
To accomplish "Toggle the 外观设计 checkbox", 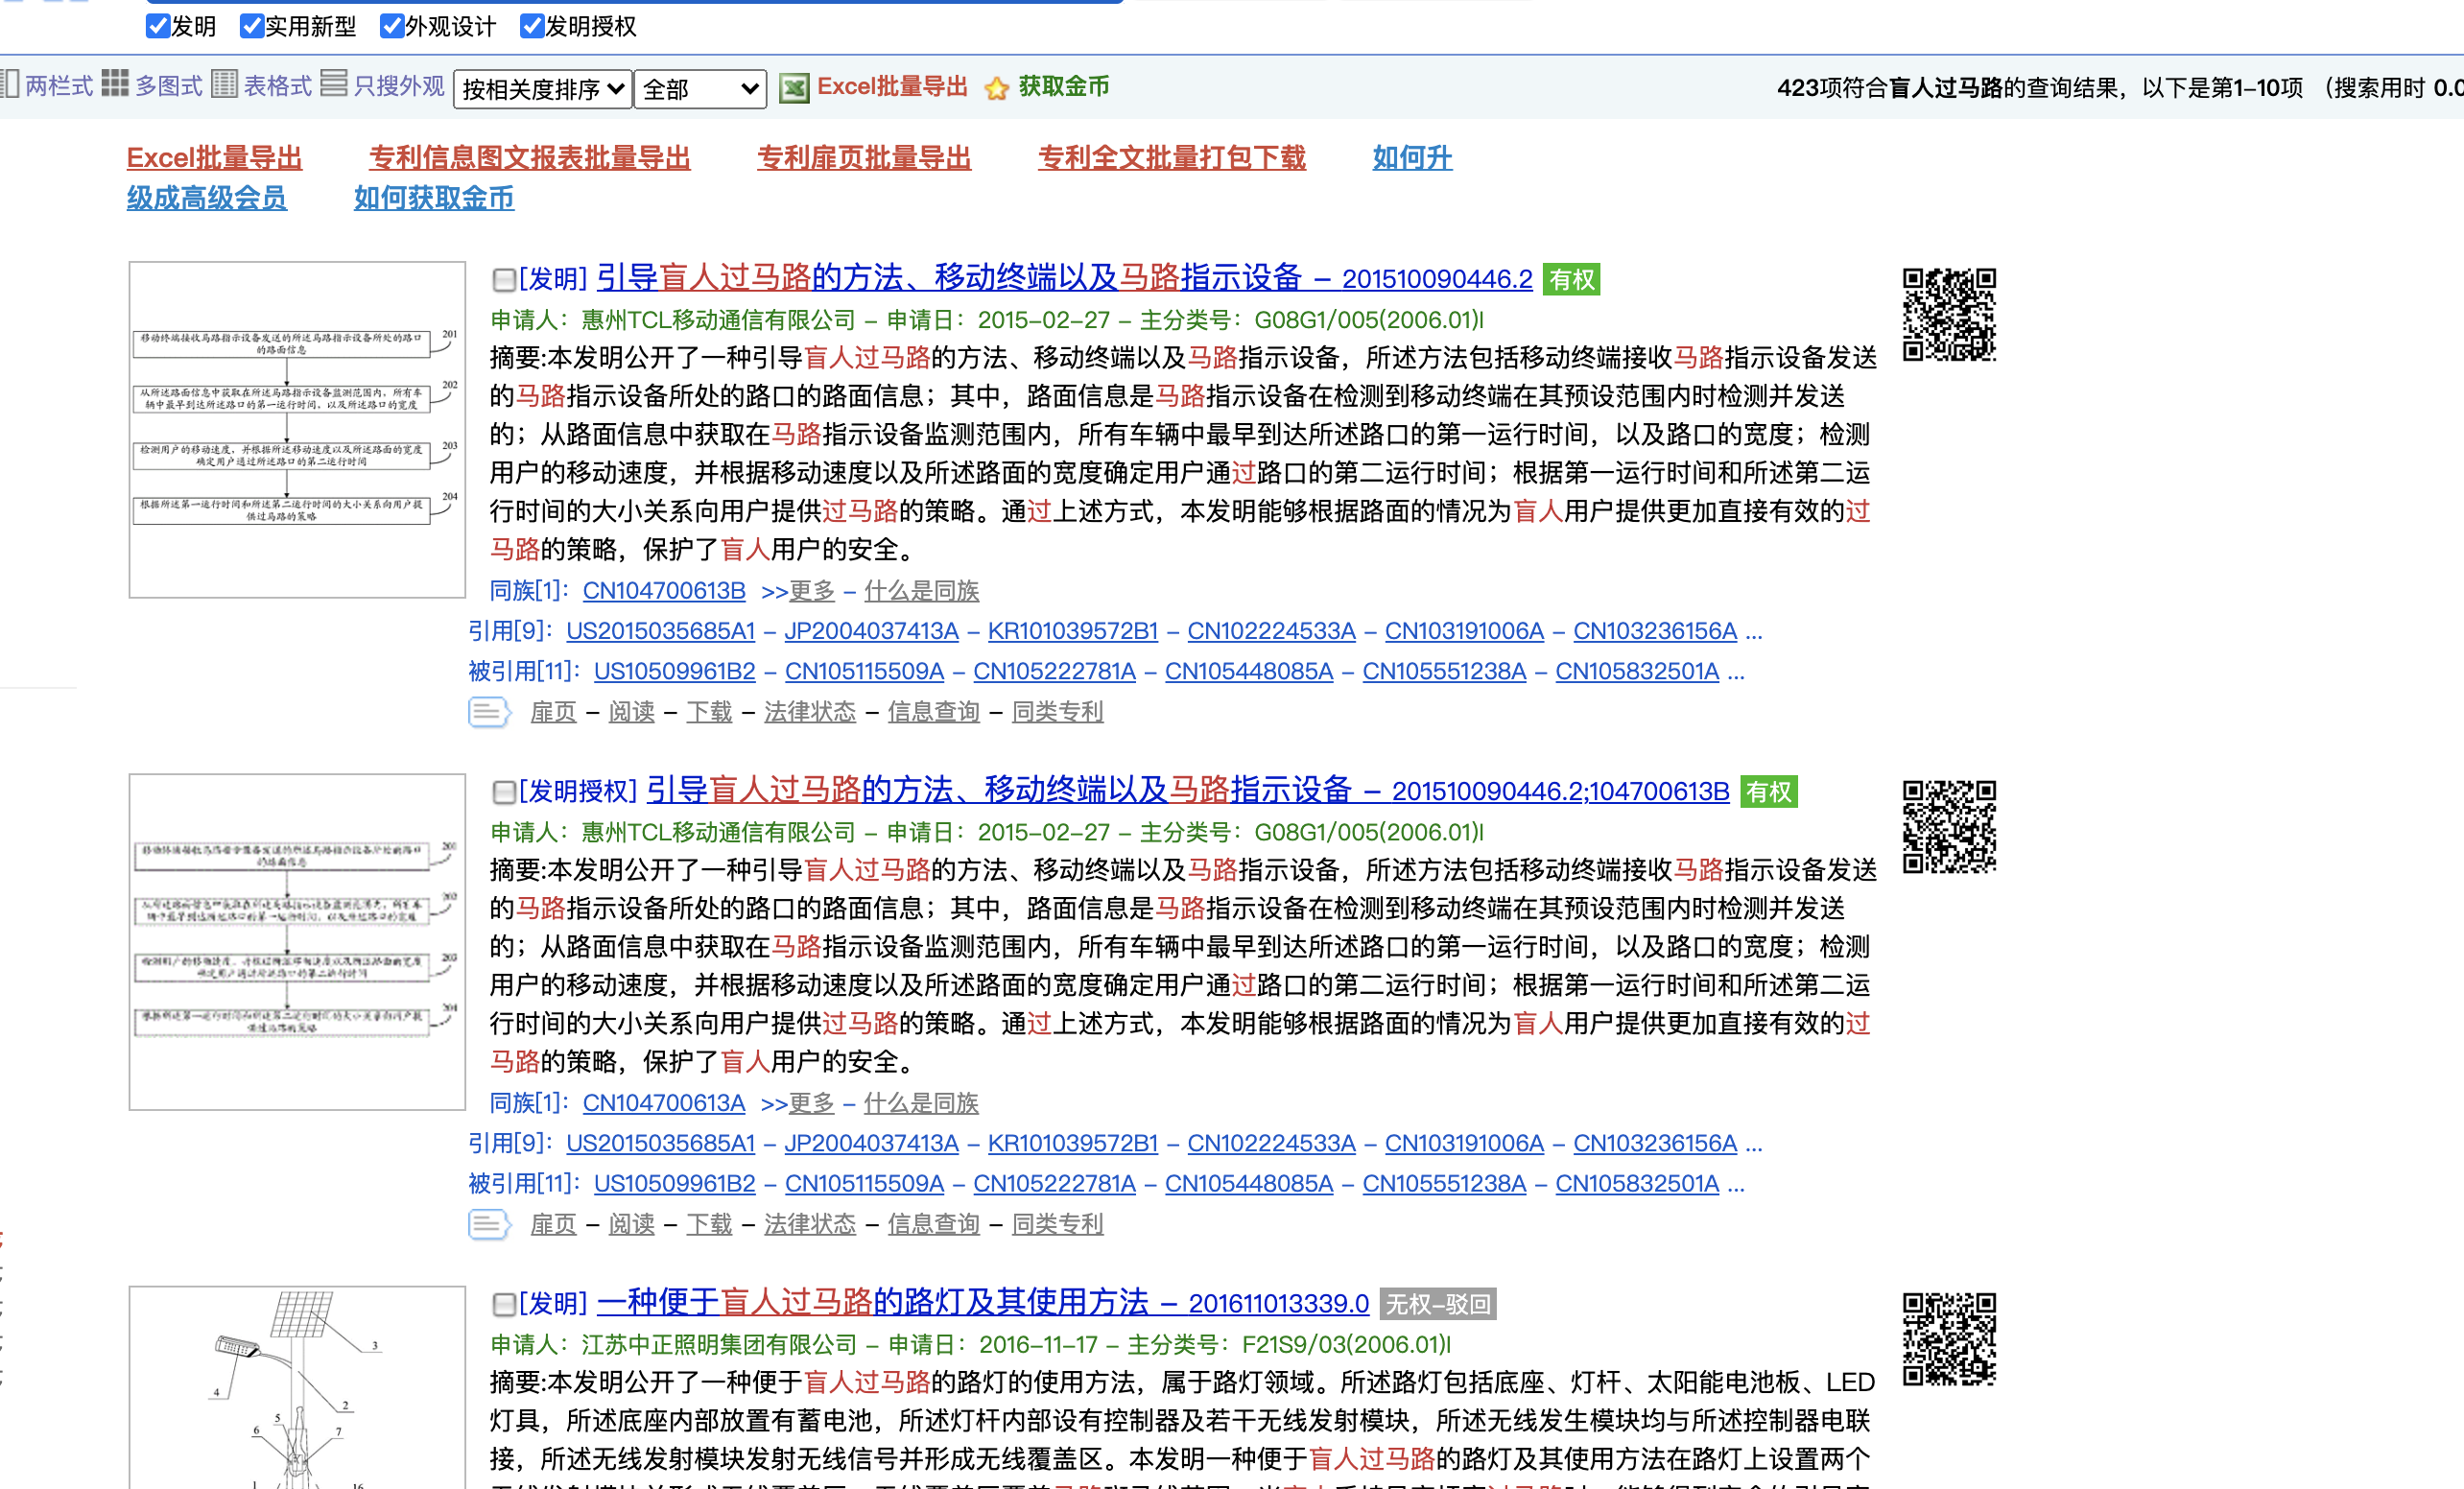I will pyautogui.click(x=392, y=26).
